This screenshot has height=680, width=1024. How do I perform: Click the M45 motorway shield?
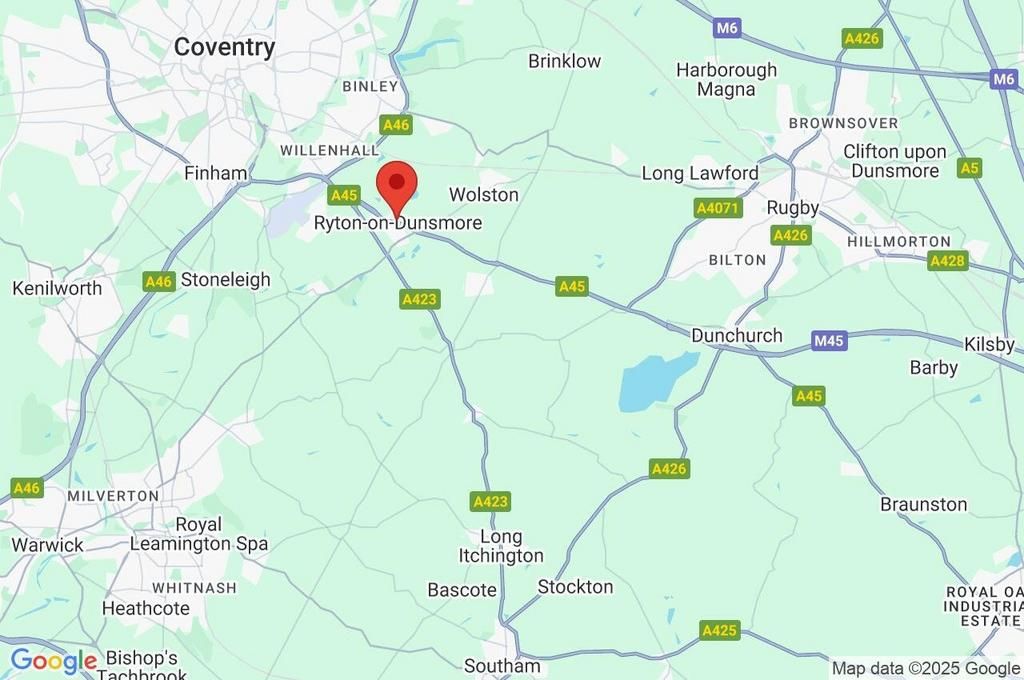pos(829,341)
